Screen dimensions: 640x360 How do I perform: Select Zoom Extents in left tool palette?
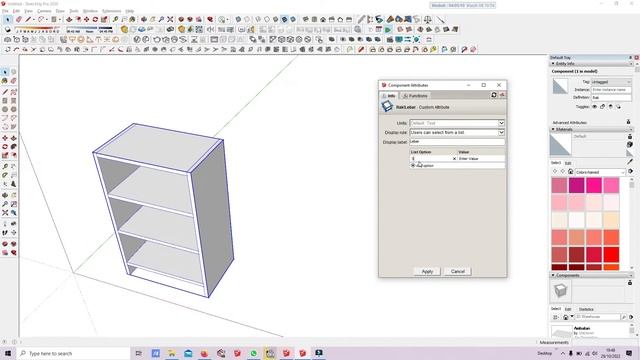[5, 213]
